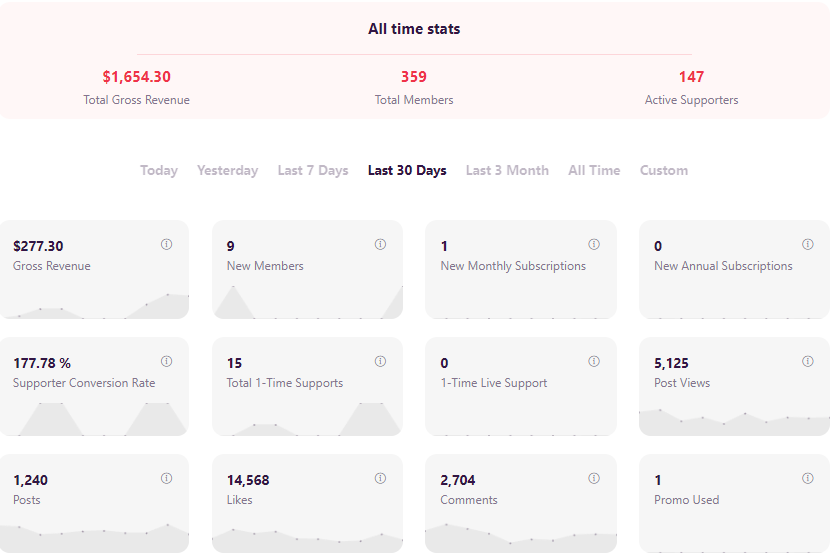
Task: Show info for New Monthly Subscriptions
Action: click(x=594, y=244)
